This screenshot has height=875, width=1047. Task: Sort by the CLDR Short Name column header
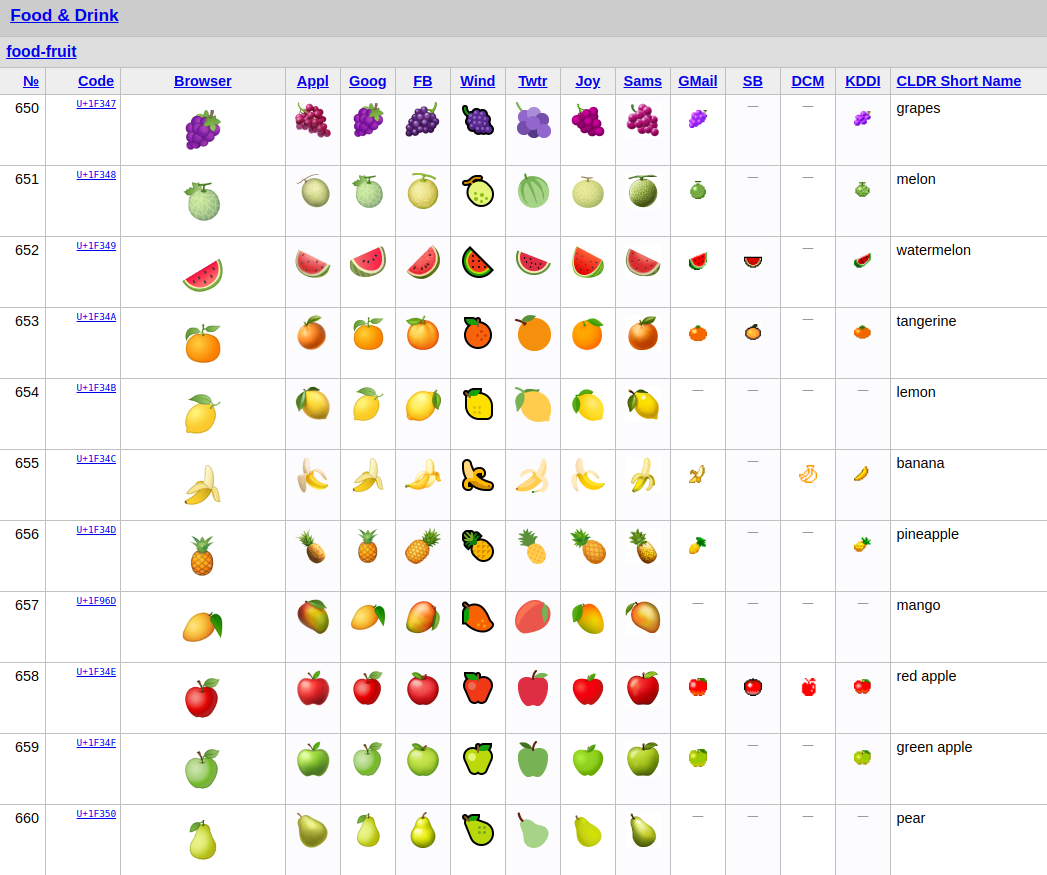(x=959, y=81)
